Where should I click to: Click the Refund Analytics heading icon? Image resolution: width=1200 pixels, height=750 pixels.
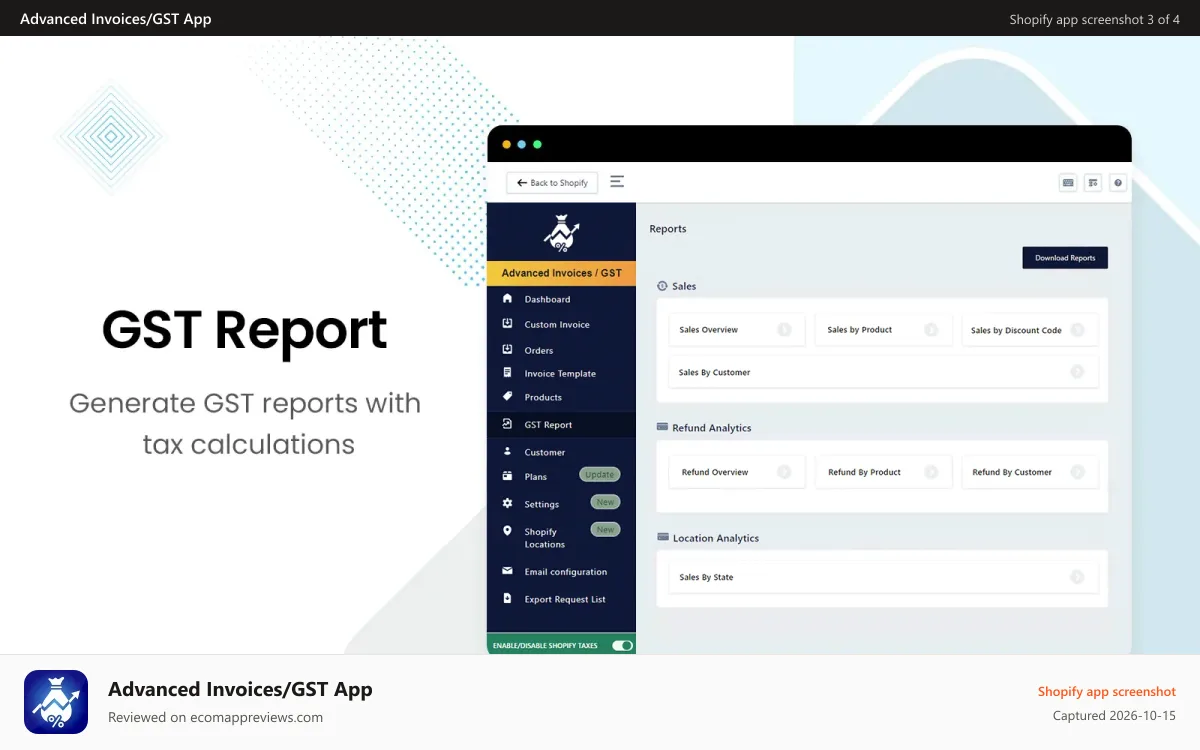coord(662,427)
